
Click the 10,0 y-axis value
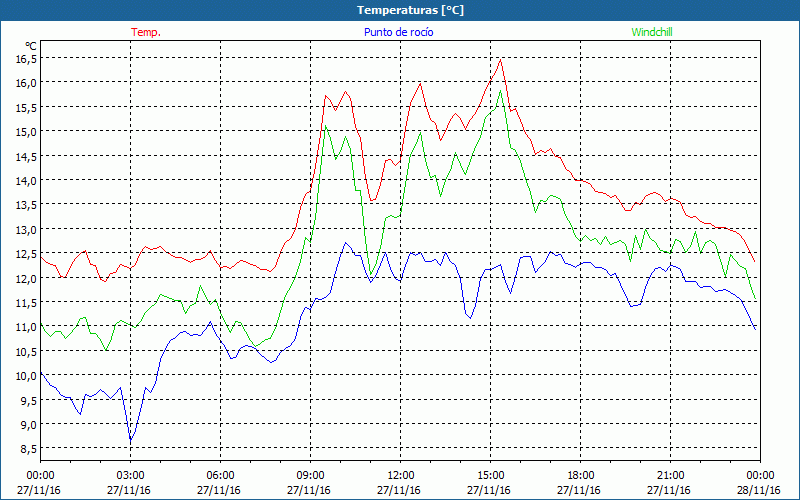click(x=27, y=376)
